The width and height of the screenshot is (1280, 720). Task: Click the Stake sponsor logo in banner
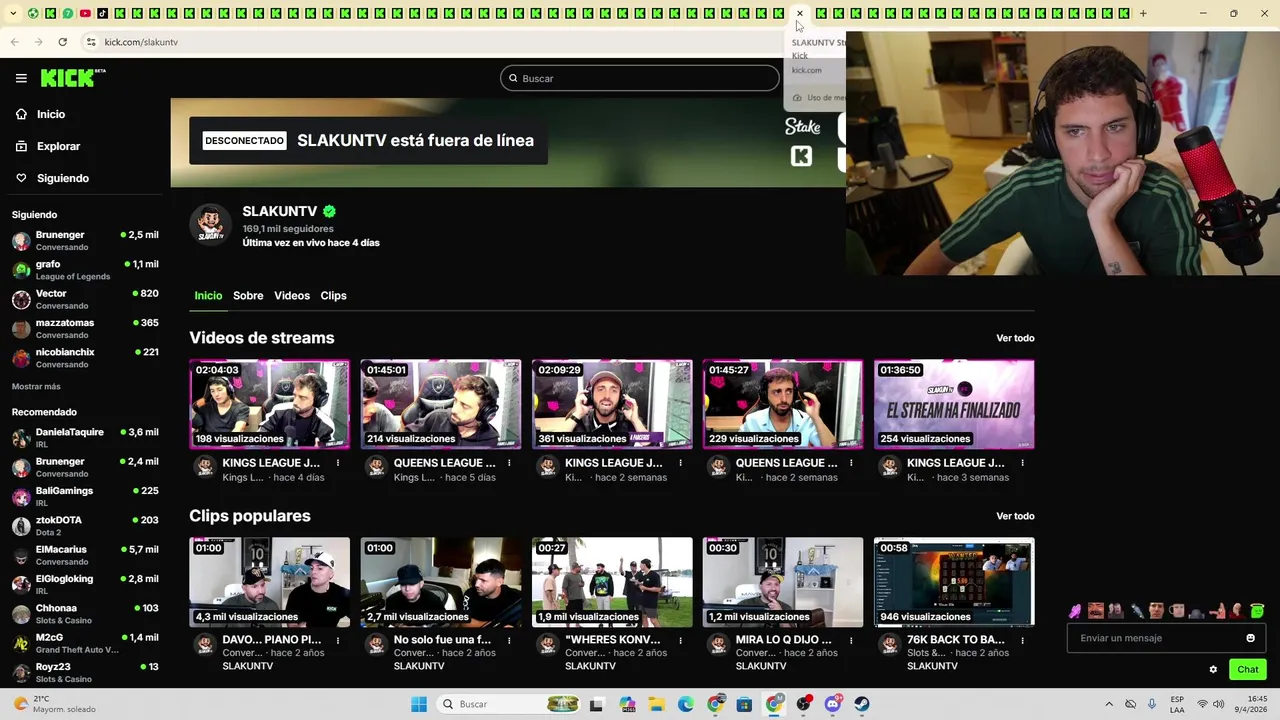coord(802,127)
